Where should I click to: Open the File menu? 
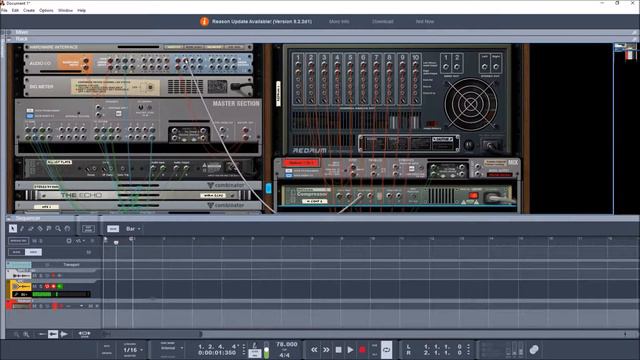click(4, 10)
